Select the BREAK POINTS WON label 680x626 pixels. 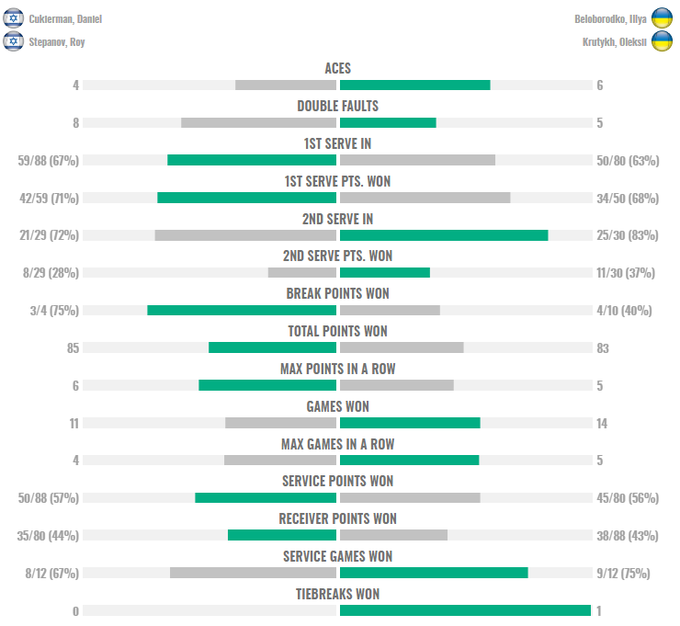(338, 294)
